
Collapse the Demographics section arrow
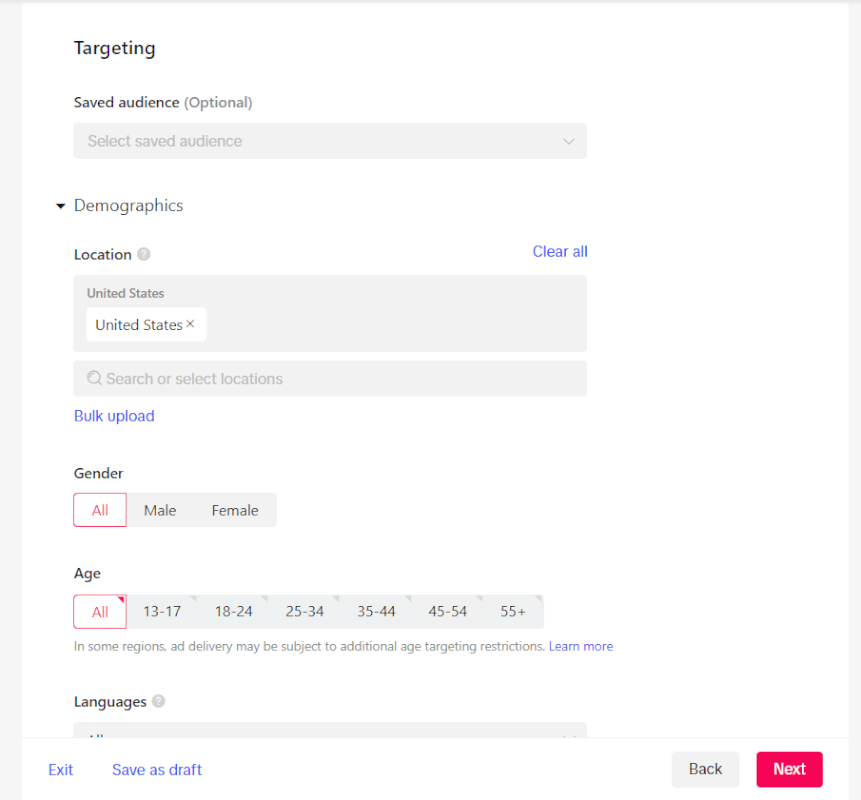pos(60,206)
